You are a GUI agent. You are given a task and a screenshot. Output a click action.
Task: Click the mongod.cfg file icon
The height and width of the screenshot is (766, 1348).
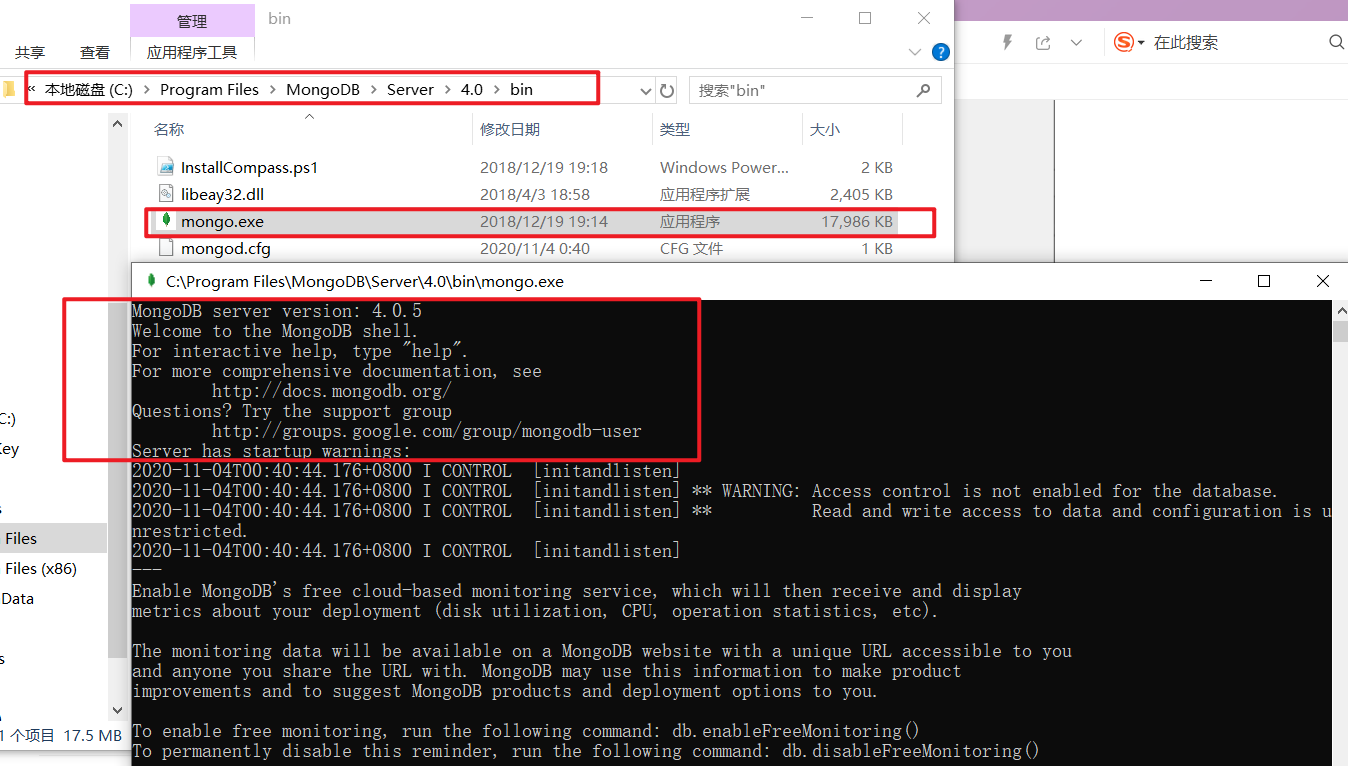pos(166,248)
